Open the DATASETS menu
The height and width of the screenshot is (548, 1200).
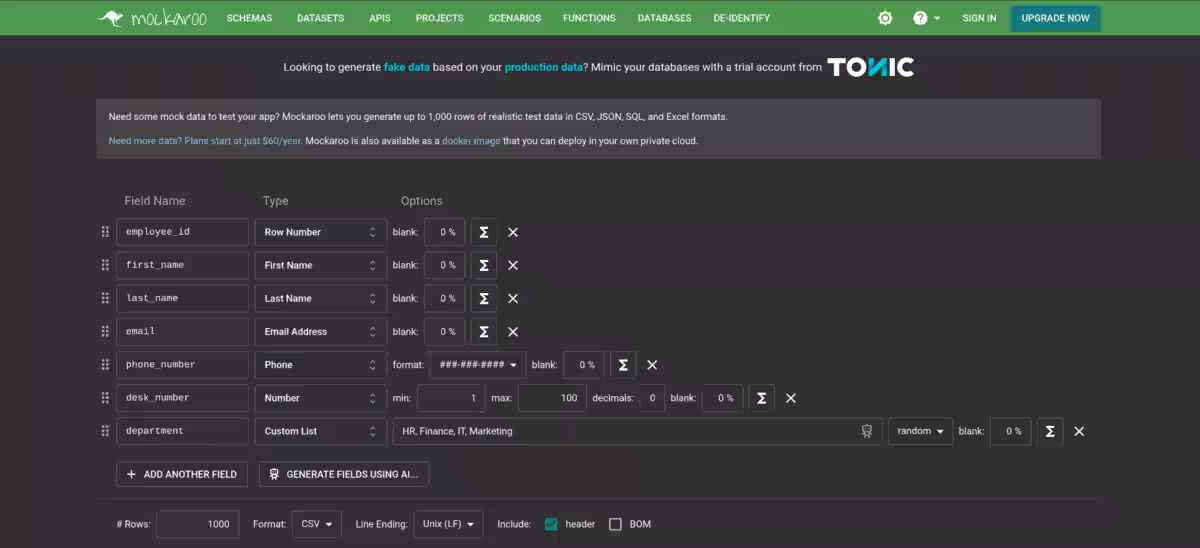(x=320, y=18)
